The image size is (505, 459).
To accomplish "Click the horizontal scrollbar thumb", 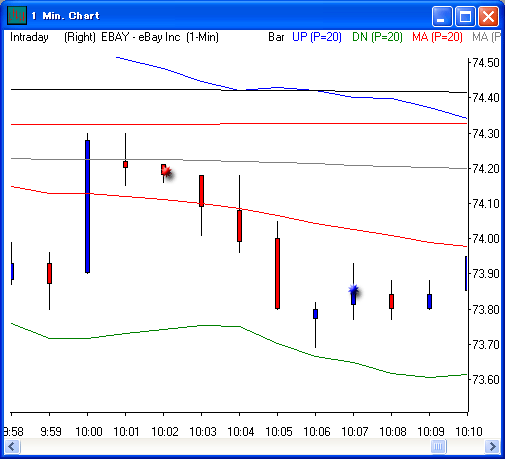I will point(438,446).
